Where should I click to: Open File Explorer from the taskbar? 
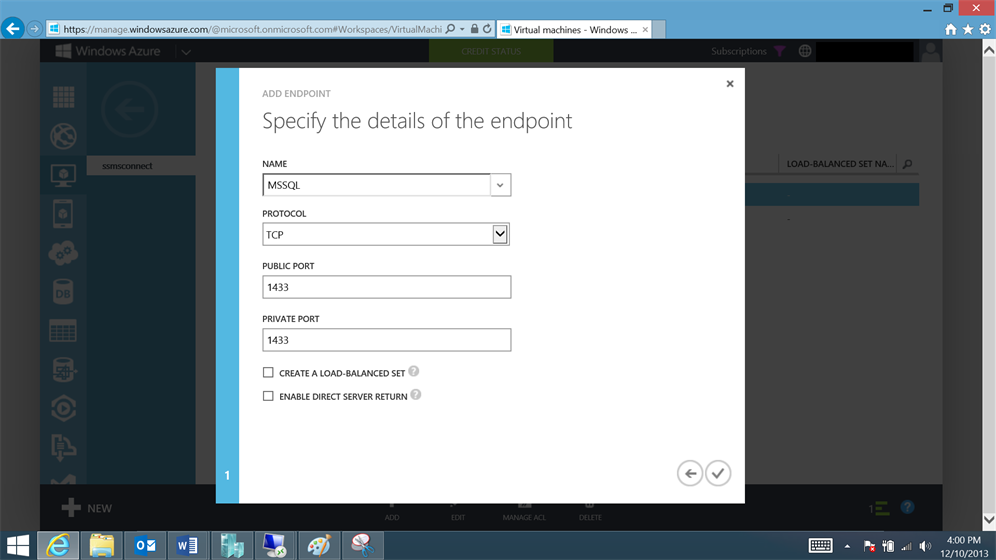102,545
